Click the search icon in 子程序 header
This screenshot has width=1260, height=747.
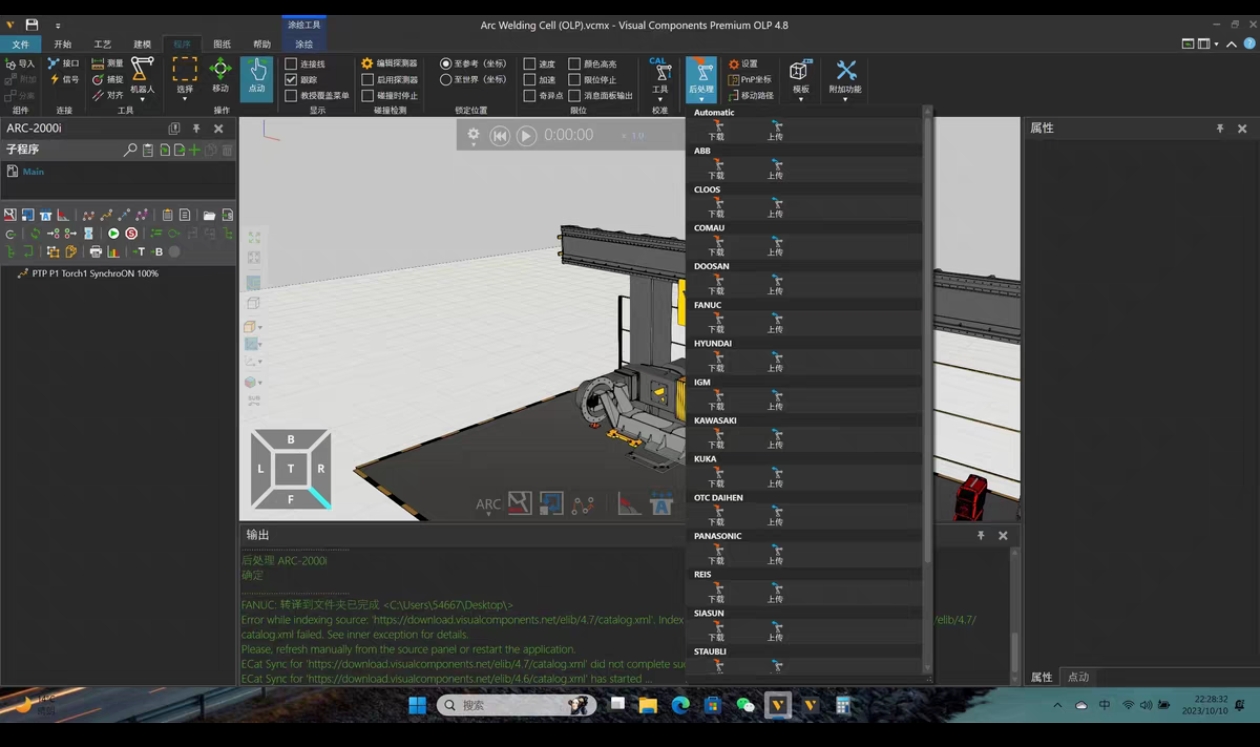130,150
